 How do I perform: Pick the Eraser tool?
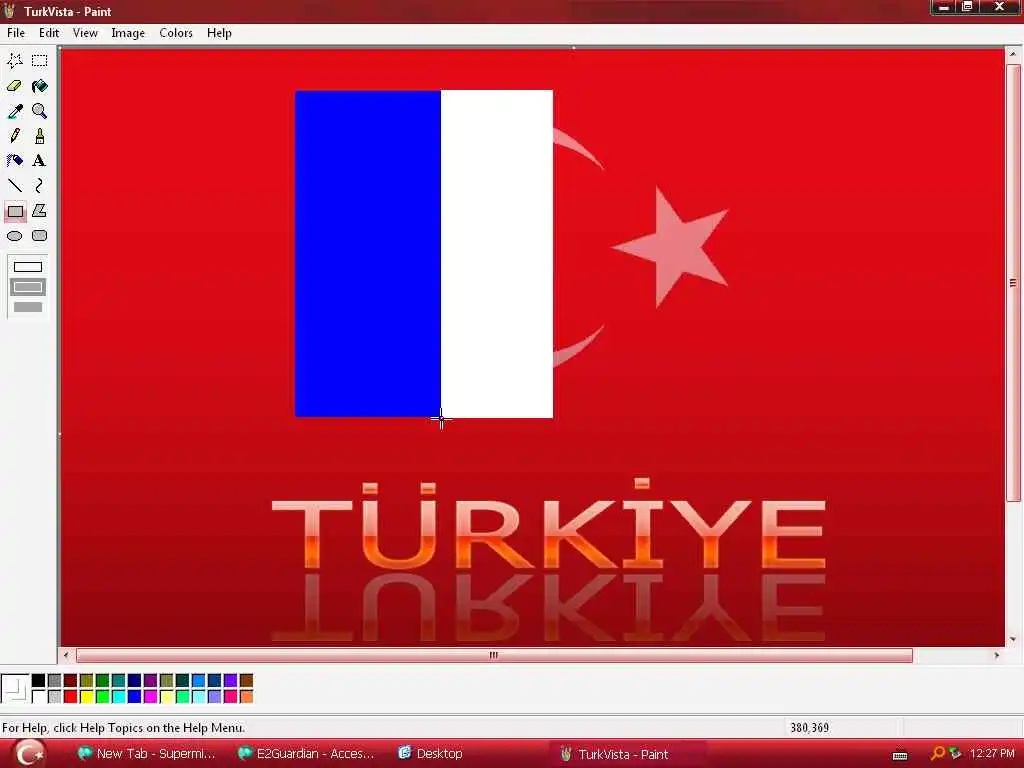click(15, 86)
